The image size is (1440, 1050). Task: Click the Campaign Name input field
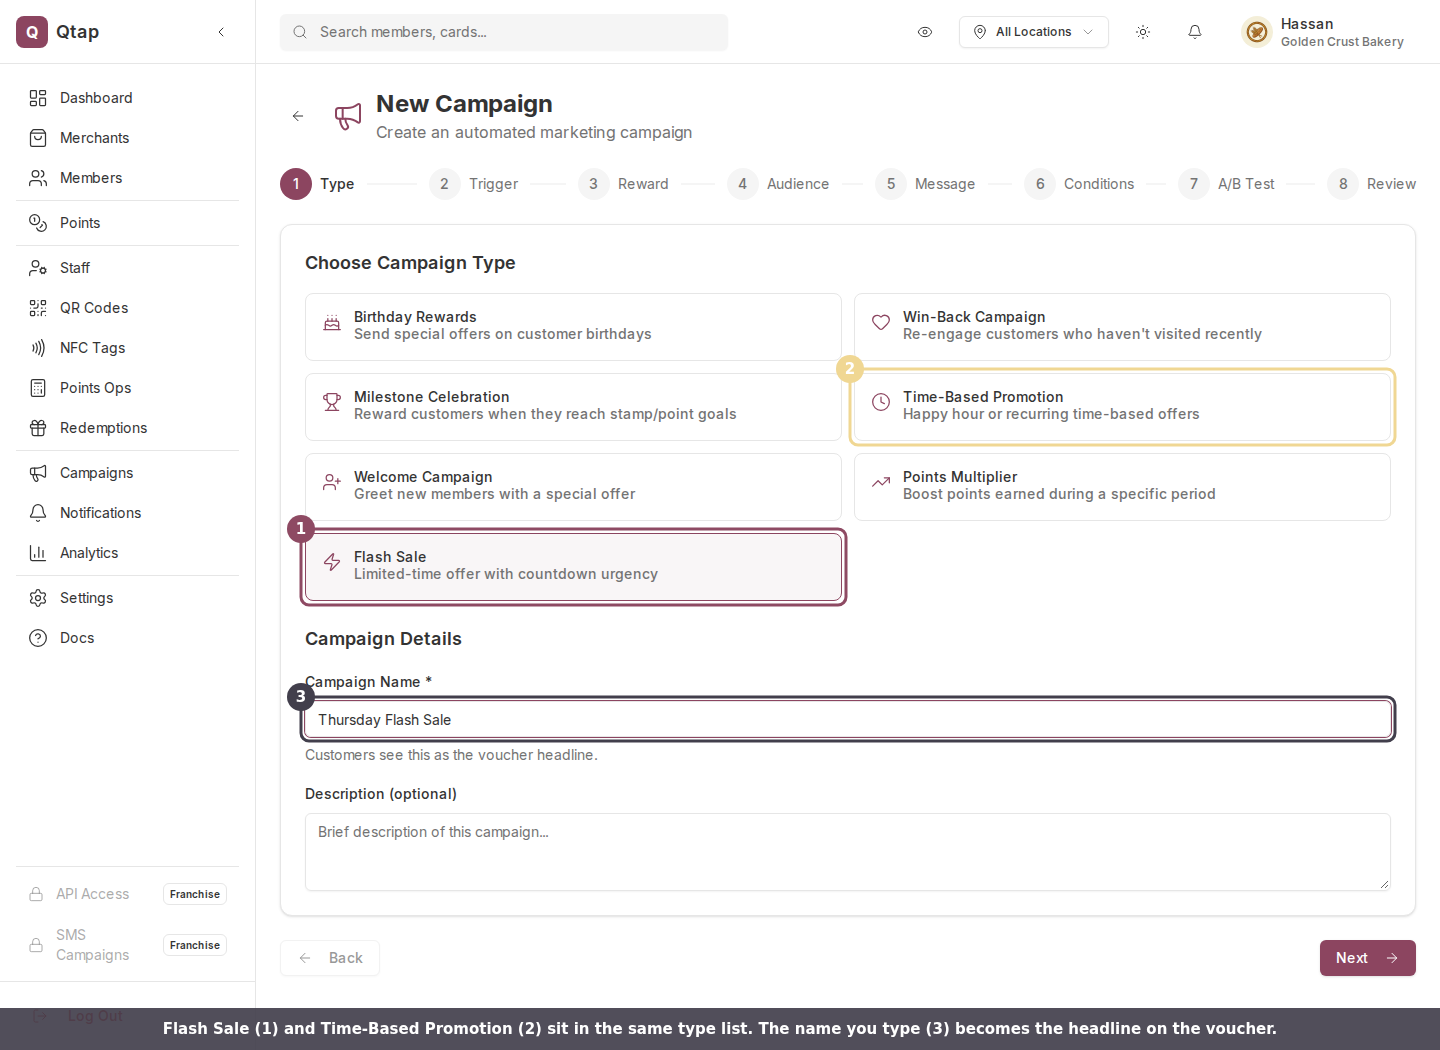[848, 720]
